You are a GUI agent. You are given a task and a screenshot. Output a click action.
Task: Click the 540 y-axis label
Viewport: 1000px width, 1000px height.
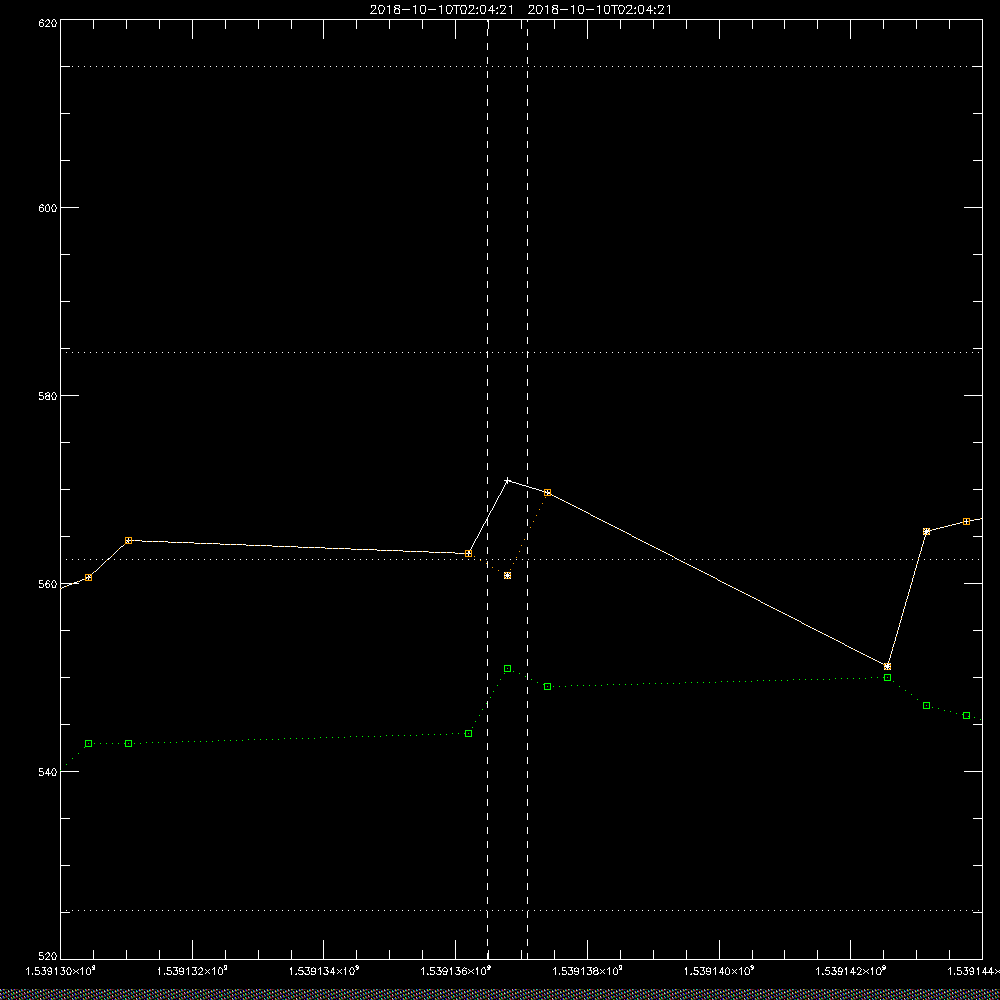coord(48,772)
